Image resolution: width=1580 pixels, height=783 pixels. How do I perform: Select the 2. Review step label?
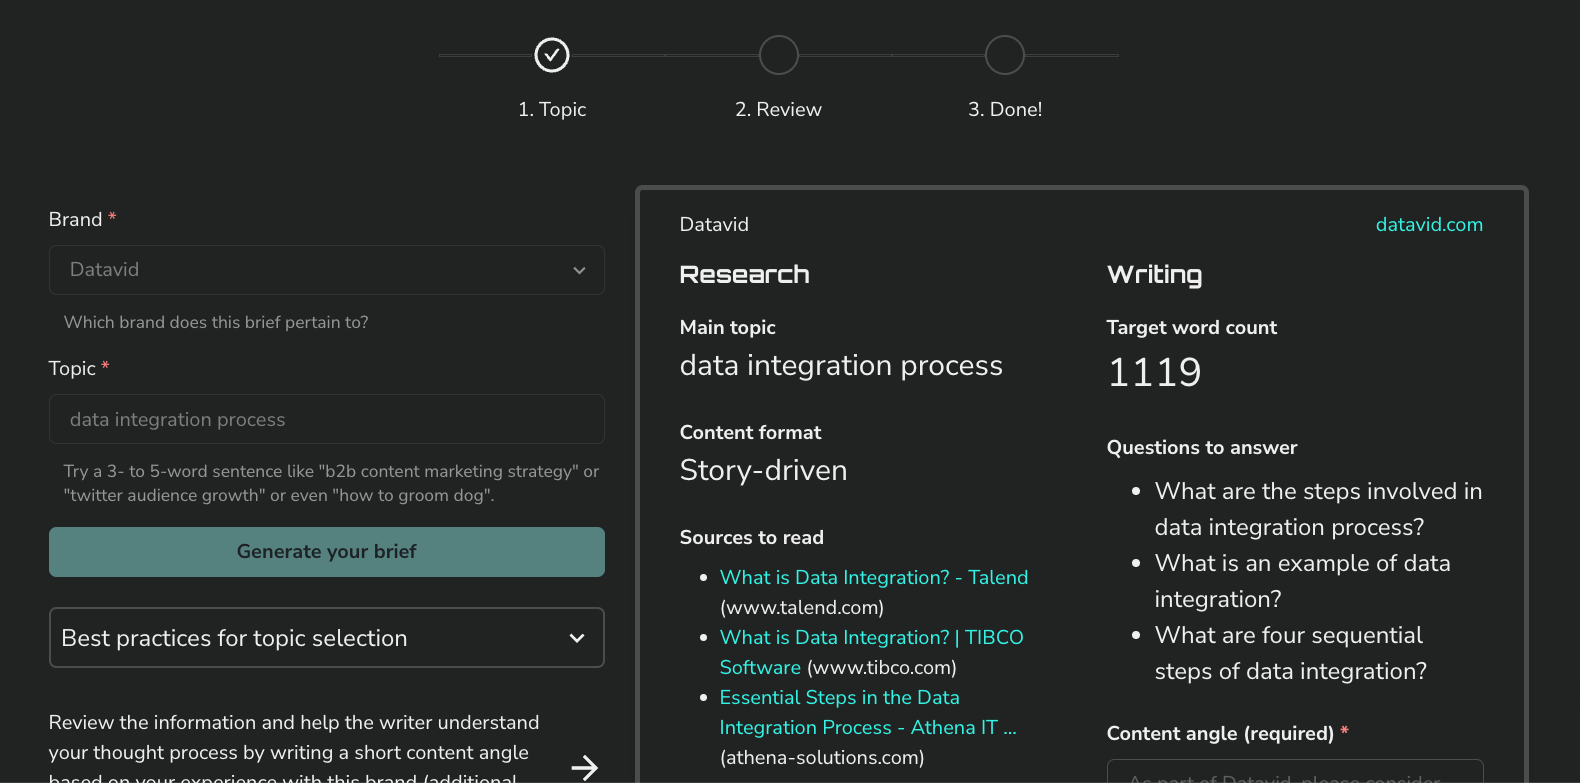pyautogui.click(x=778, y=109)
